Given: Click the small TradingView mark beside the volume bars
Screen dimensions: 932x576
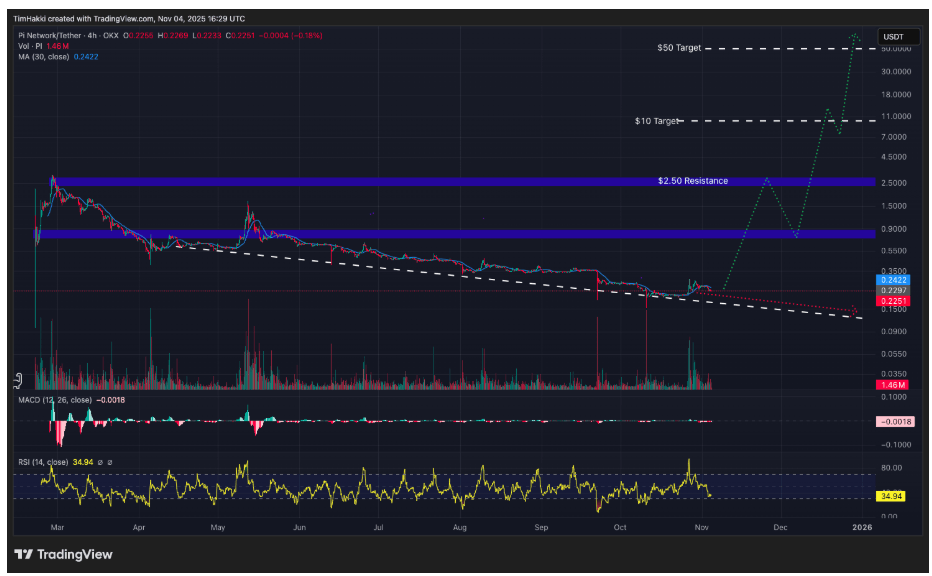Looking at the screenshot, I should tap(18, 379).
